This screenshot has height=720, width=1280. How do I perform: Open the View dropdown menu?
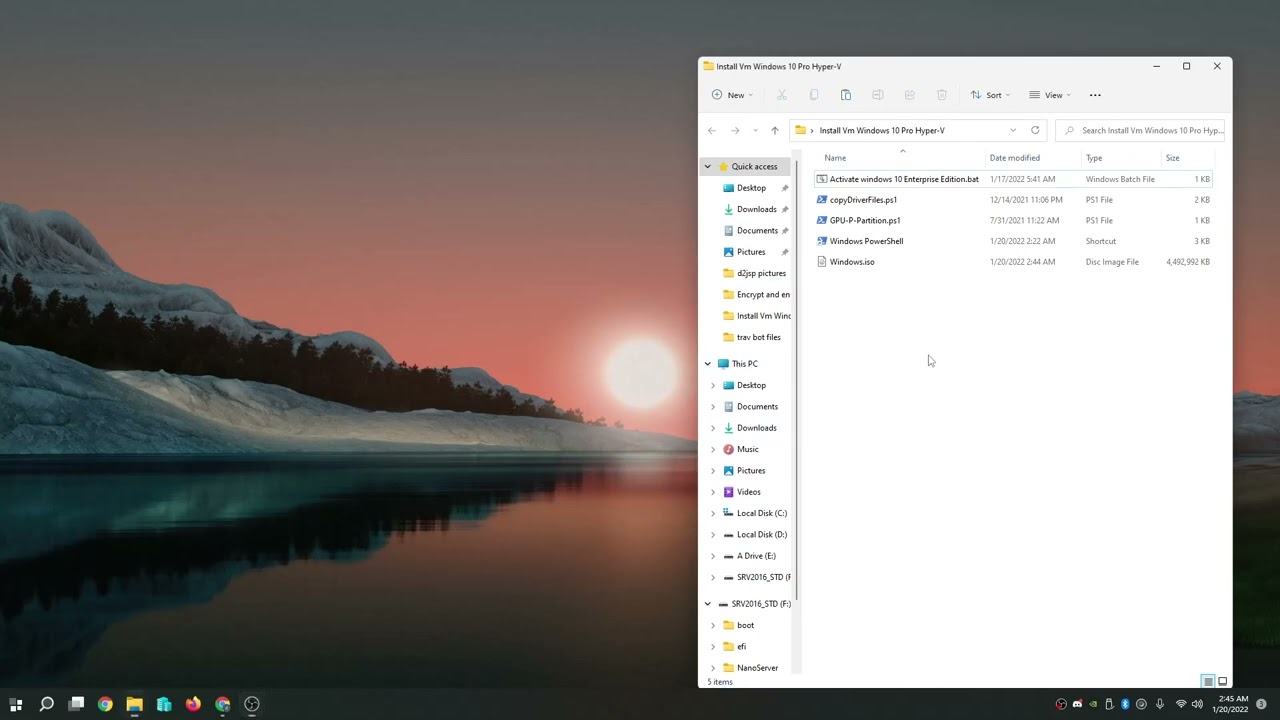(x=1050, y=95)
